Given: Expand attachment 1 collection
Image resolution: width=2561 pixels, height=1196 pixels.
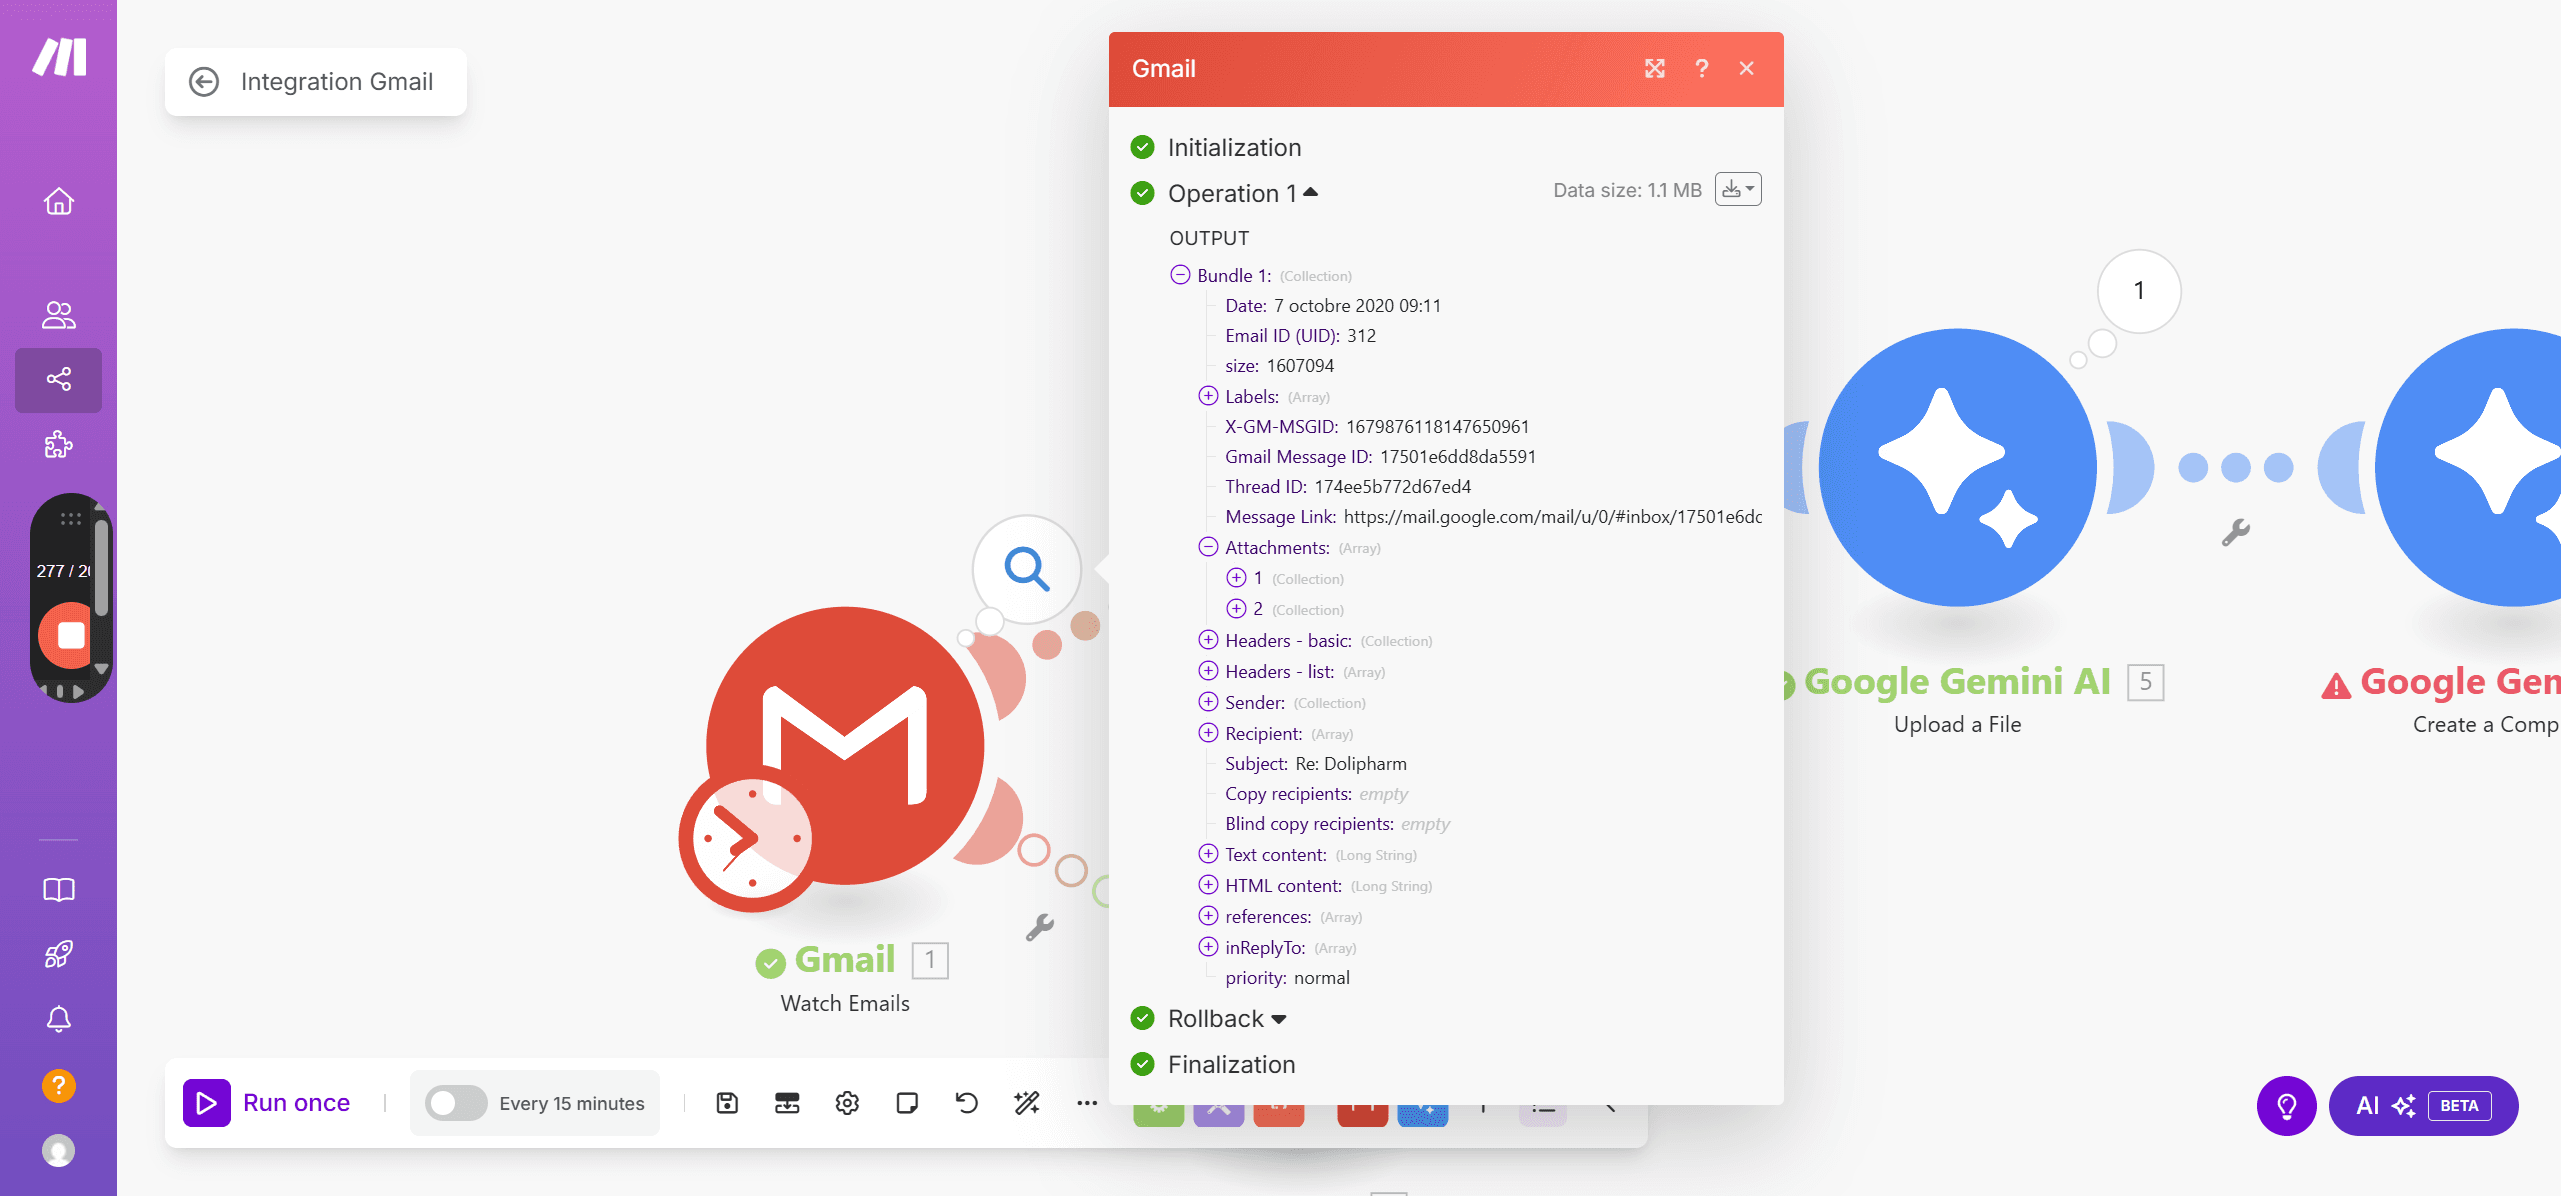Looking at the screenshot, I should click(1236, 578).
